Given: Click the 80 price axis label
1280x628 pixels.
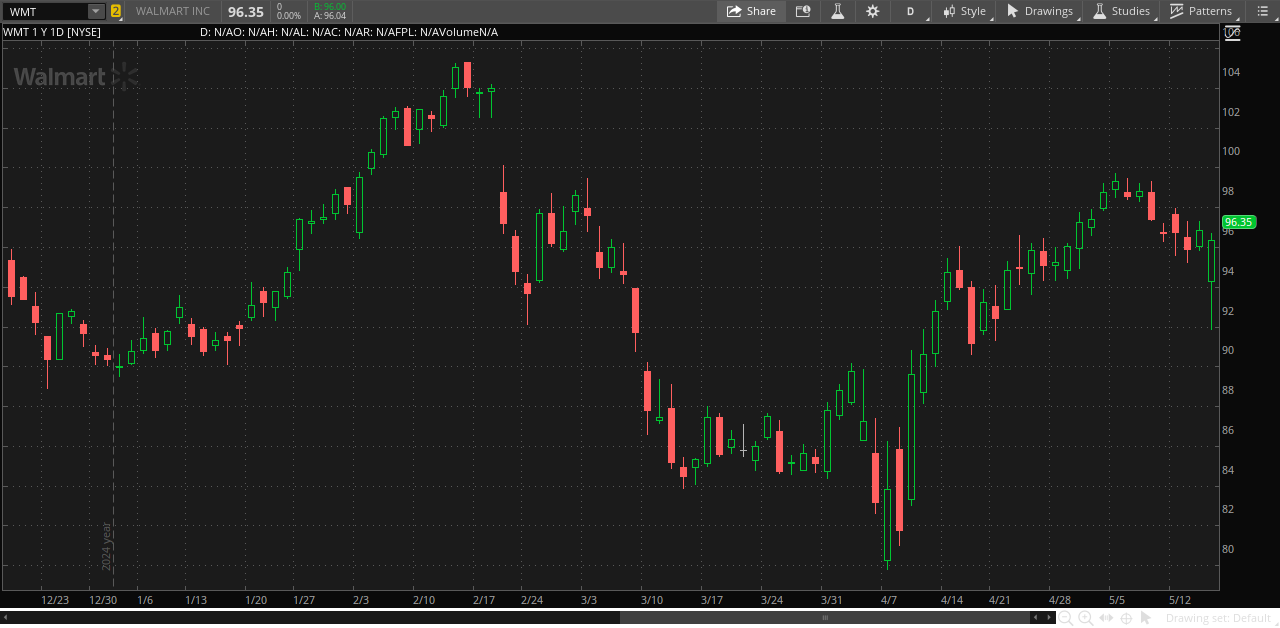Looking at the screenshot, I should coord(1228,549).
